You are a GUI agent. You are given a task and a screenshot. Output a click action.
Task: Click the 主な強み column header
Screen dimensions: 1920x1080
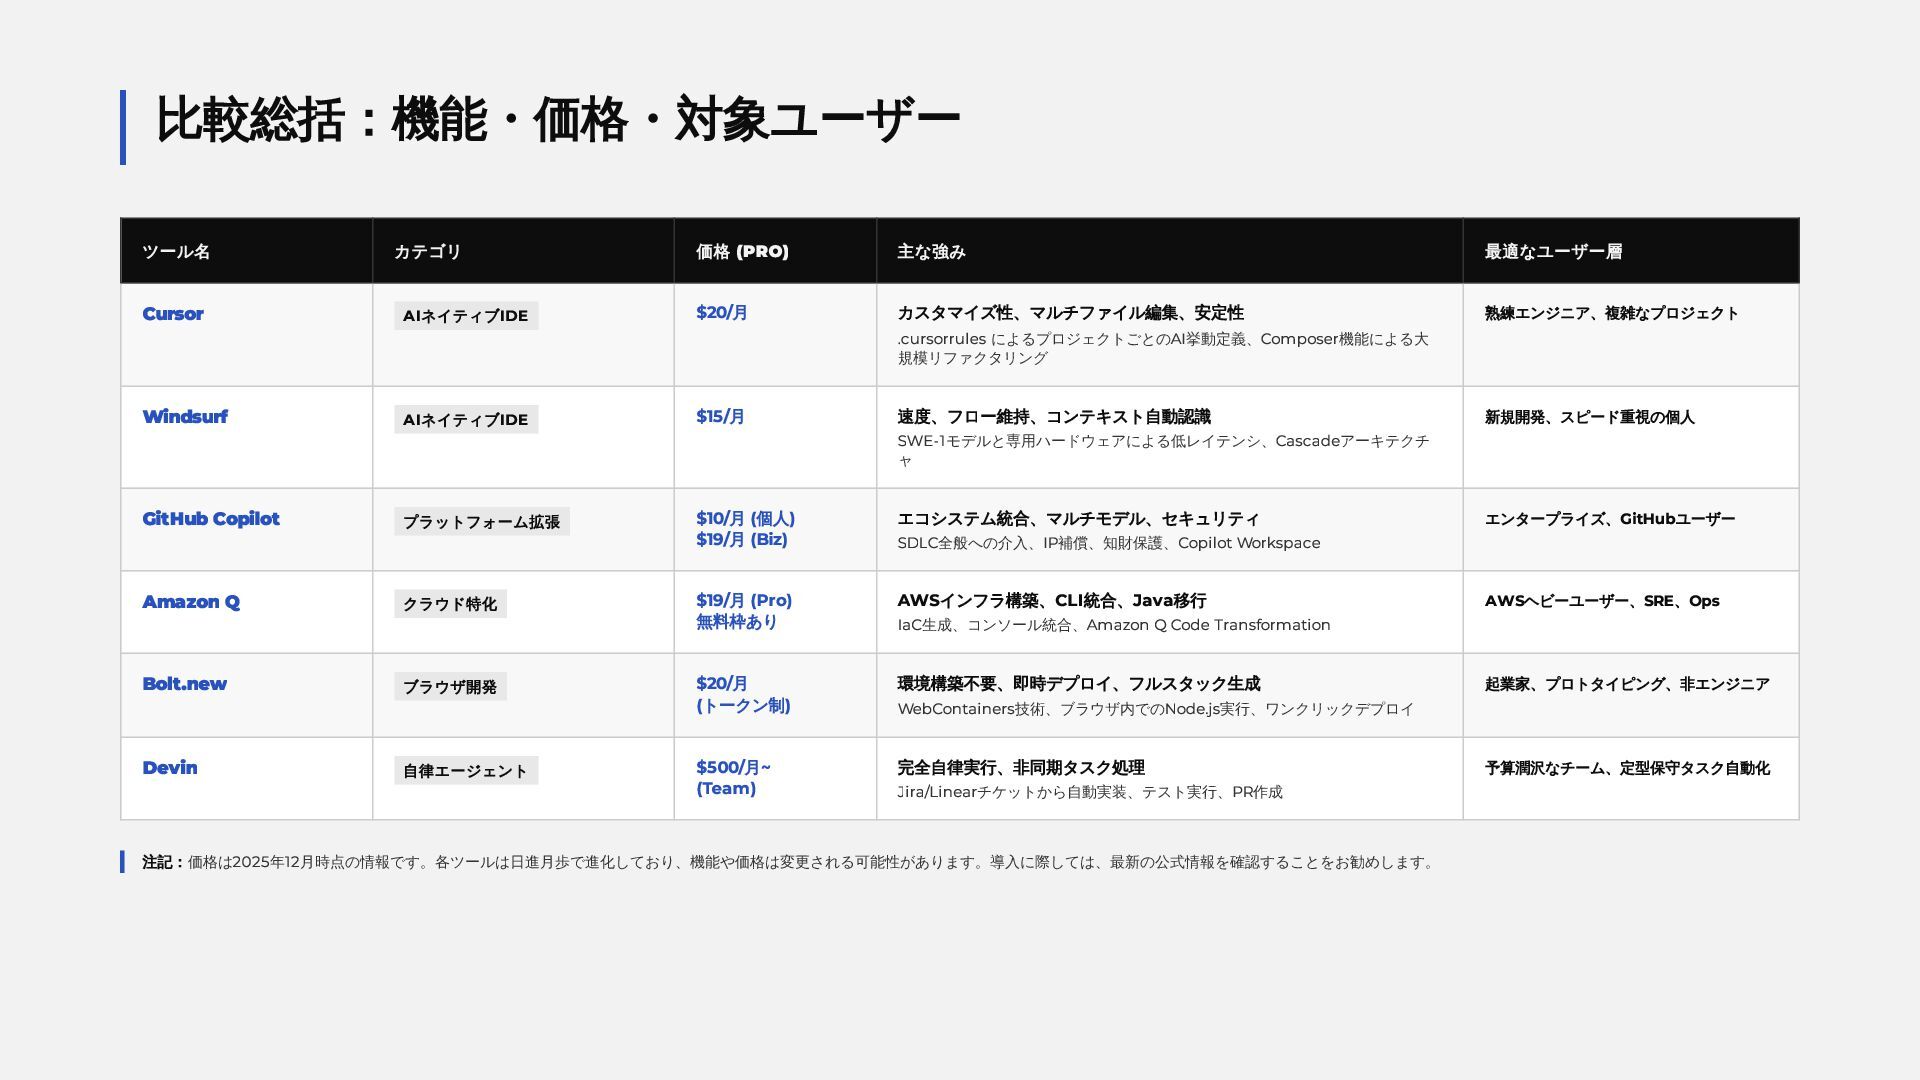pyautogui.click(x=931, y=252)
